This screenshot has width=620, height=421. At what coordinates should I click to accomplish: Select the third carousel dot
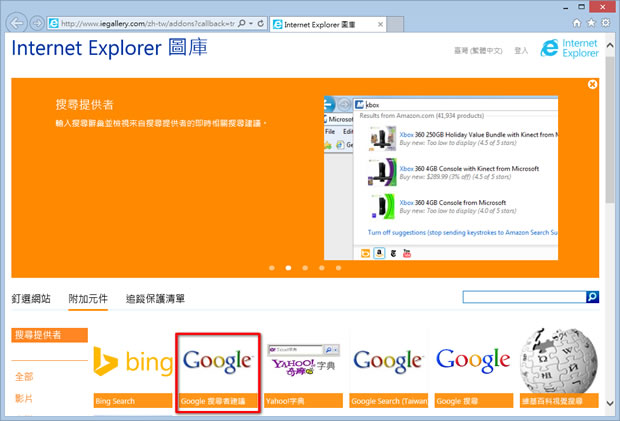(305, 268)
